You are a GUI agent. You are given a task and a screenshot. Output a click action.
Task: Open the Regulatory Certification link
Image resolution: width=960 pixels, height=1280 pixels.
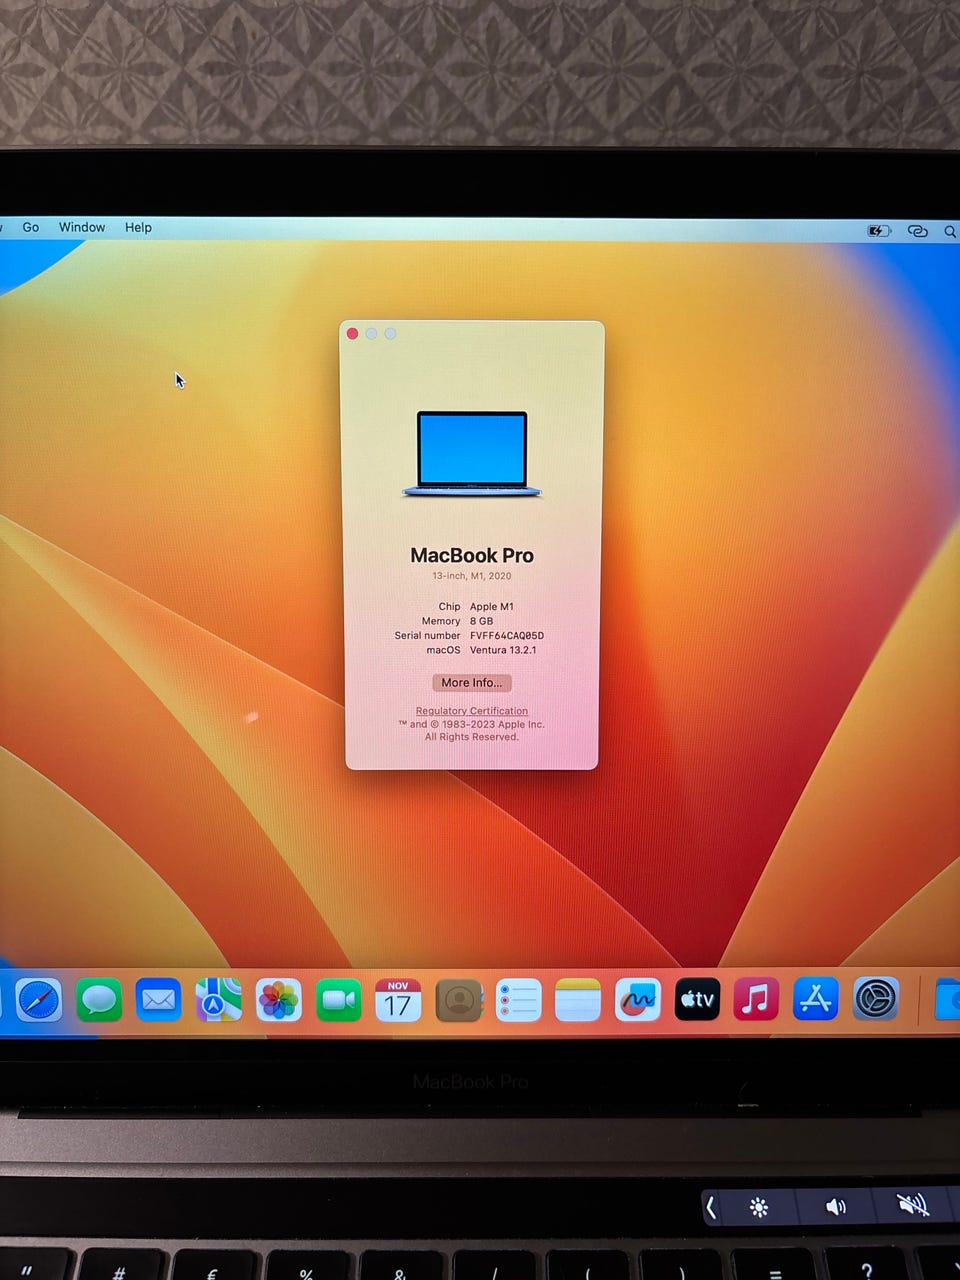472,711
